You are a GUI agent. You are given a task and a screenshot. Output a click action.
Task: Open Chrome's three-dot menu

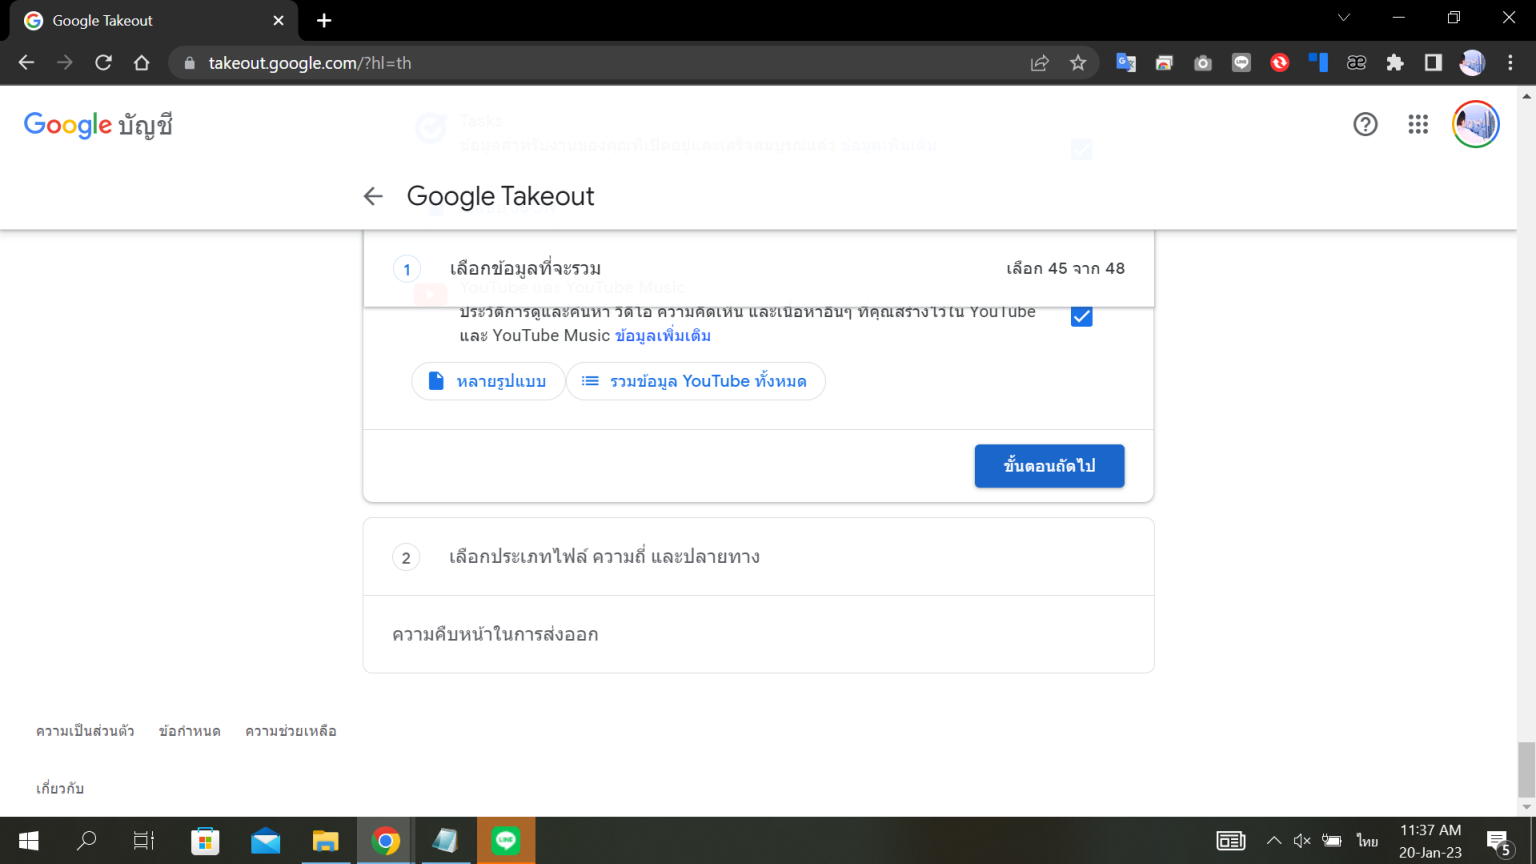tap(1511, 62)
